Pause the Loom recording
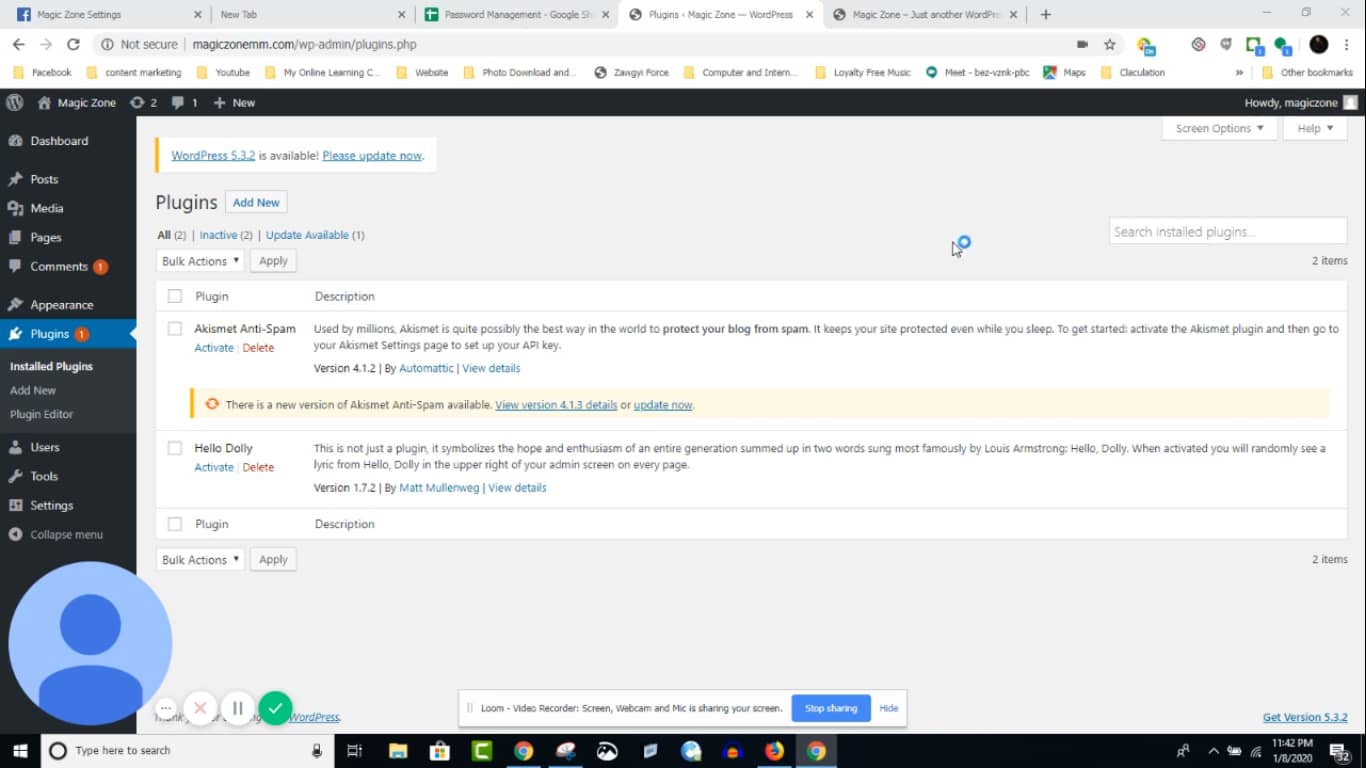 point(238,708)
